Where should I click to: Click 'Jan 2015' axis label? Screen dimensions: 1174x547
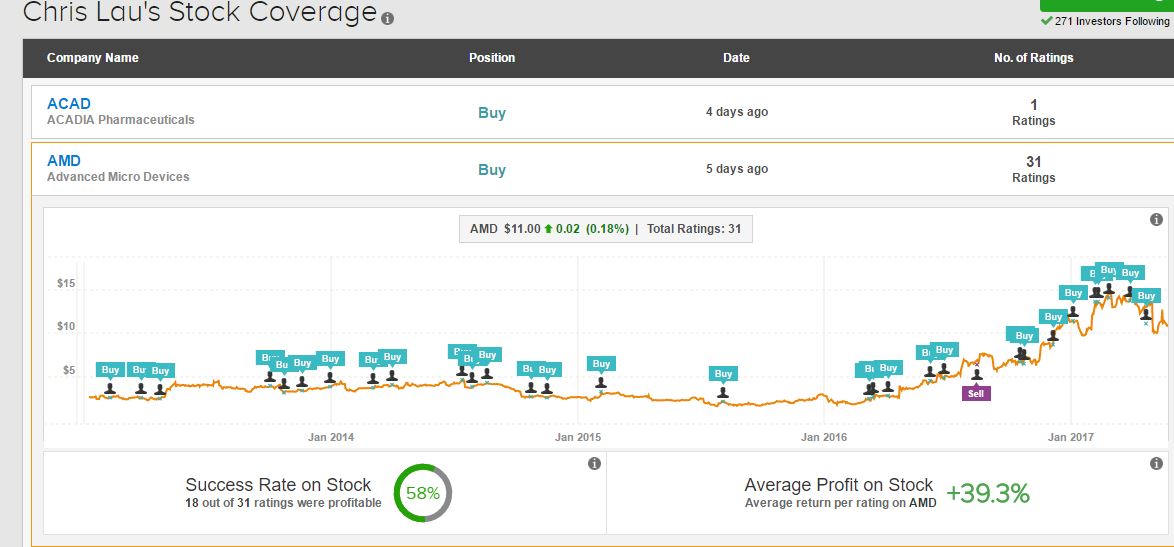(577, 437)
